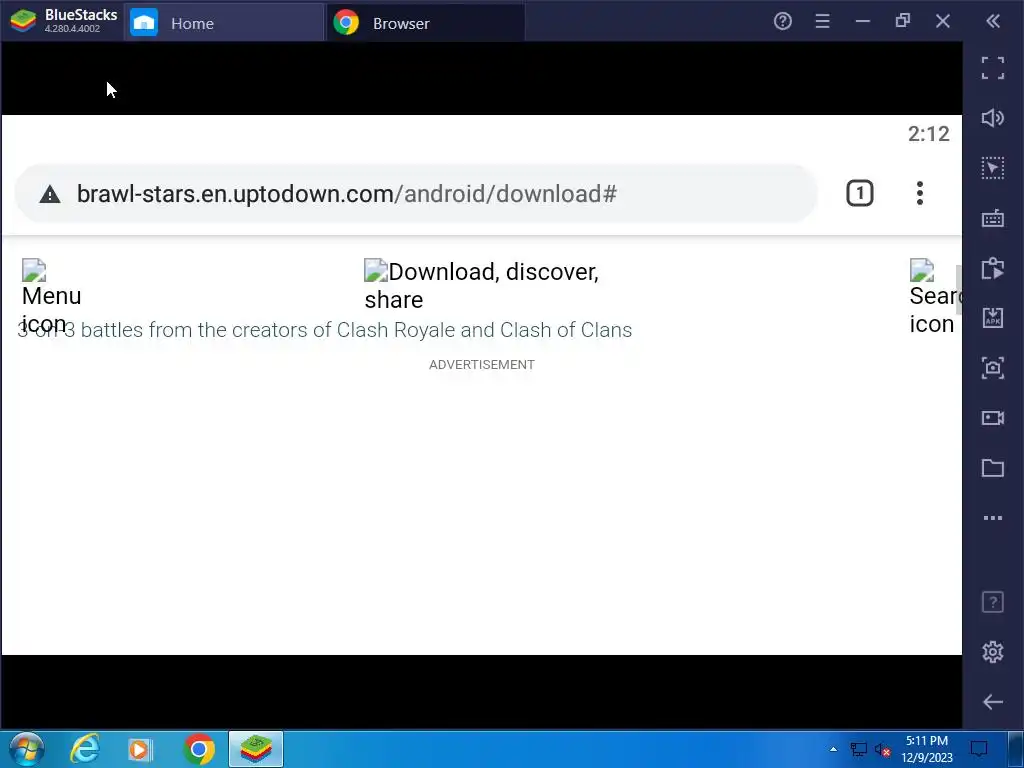Open BlueStacks settings gear
This screenshot has width=1024, height=768.
click(x=993, y=652)
